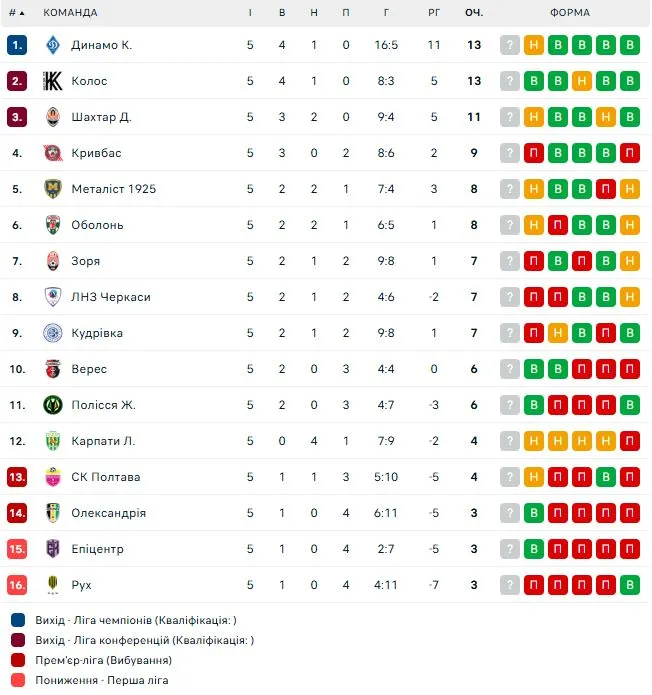Viewport: 652px width, 695px height.
Task: Click the Металіст 1925 crest
Action: [x=53, y=189]
